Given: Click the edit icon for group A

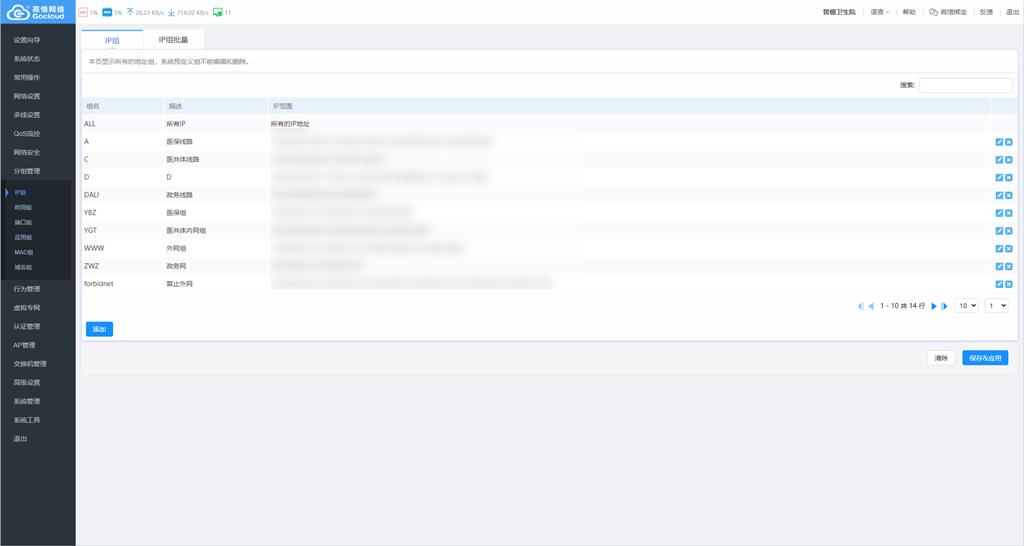Looking at the screenshot, I should coord(999,142).
